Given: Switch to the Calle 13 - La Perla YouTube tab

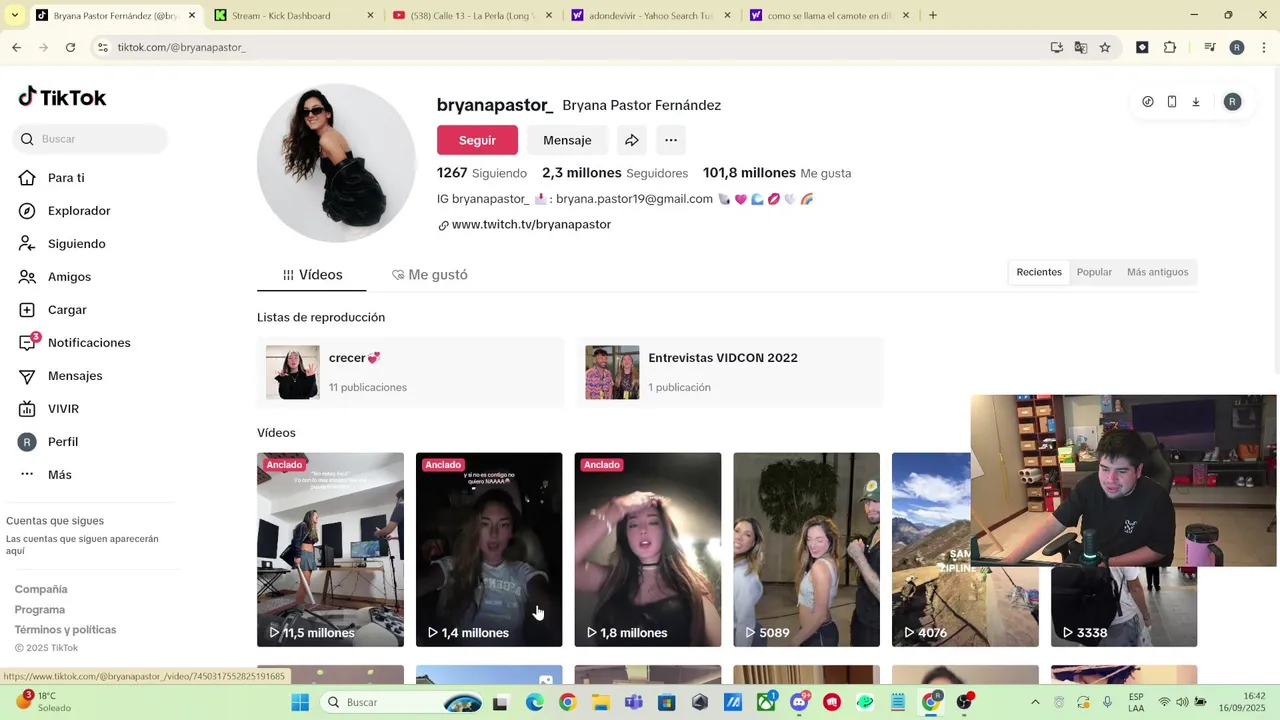Looking at the screenshot, I should click(x=472, y=15).
